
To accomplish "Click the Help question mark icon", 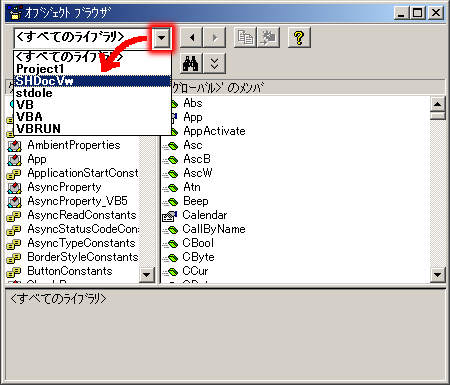I will tap(299, 37).
